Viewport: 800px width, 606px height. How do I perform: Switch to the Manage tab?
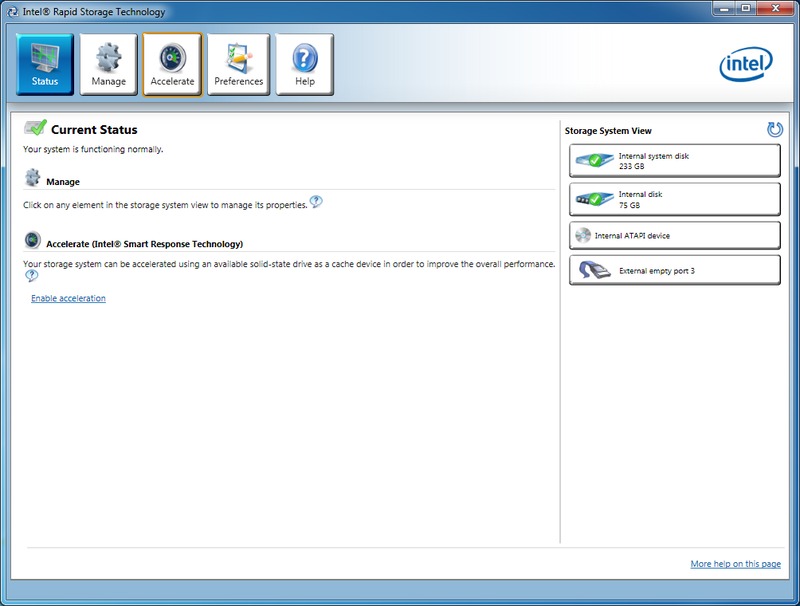click(108, 64)
